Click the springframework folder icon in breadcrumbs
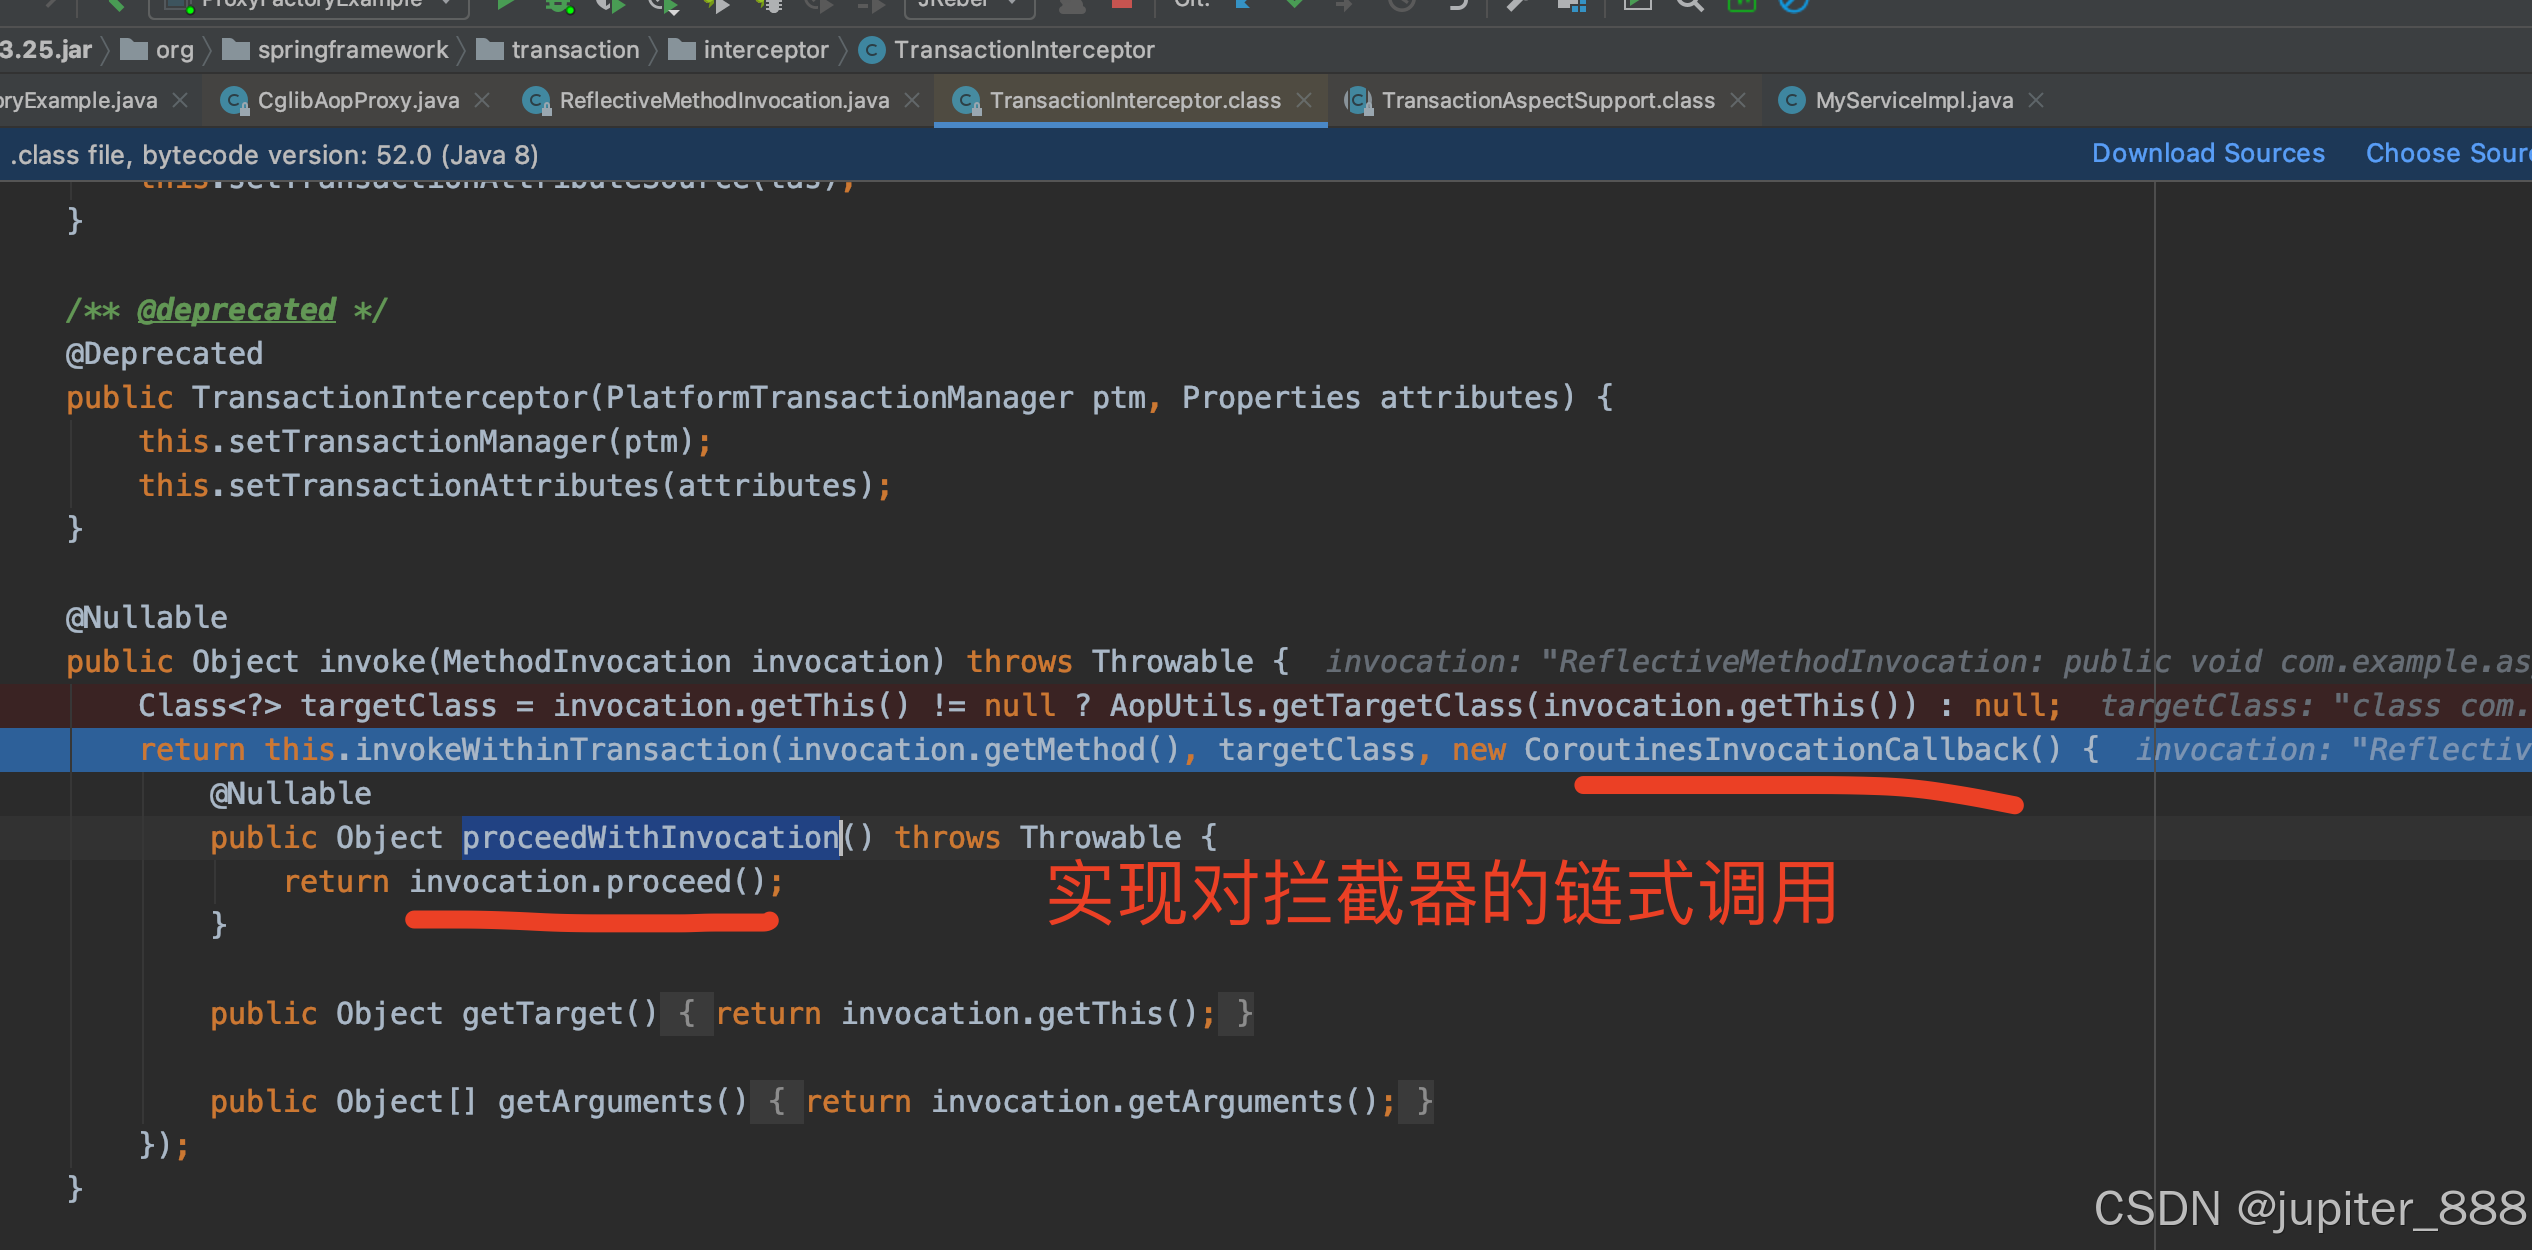 point(236,49)
